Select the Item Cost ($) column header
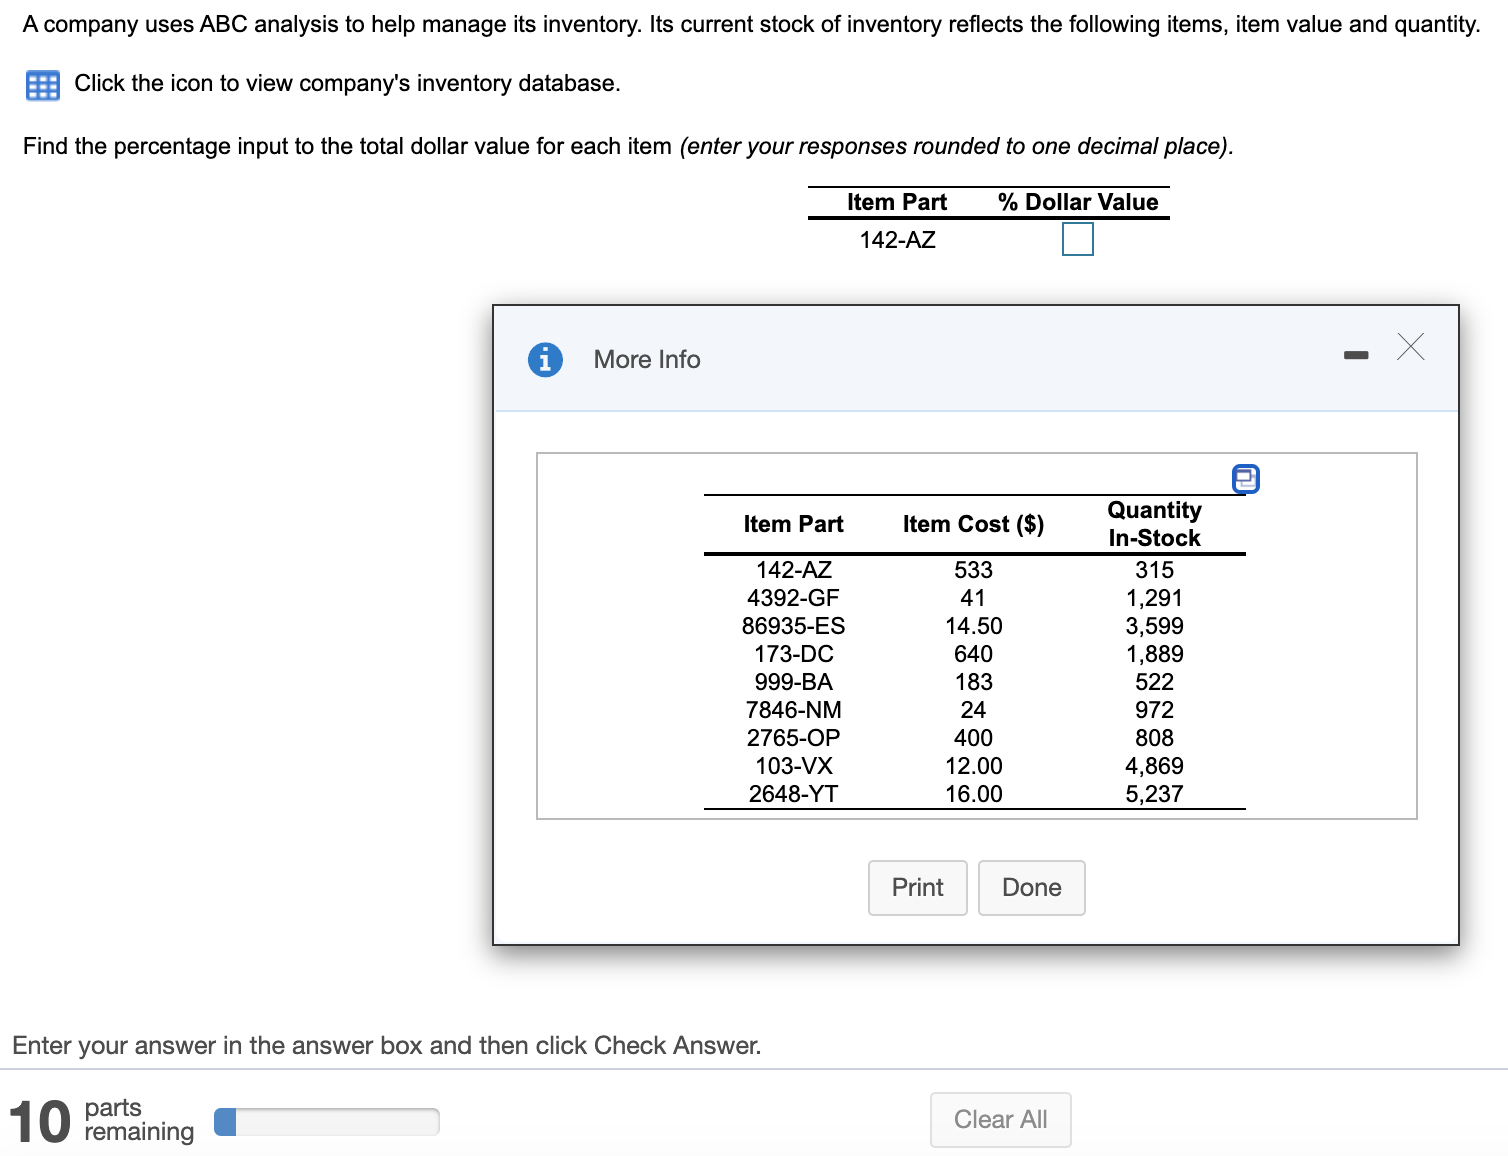The width and height of the screenshot is (1508, 1156). [972, 523]
